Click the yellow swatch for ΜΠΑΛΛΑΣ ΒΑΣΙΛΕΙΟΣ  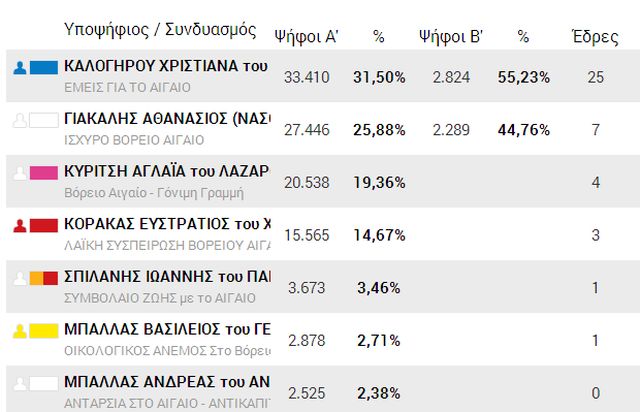44,330
